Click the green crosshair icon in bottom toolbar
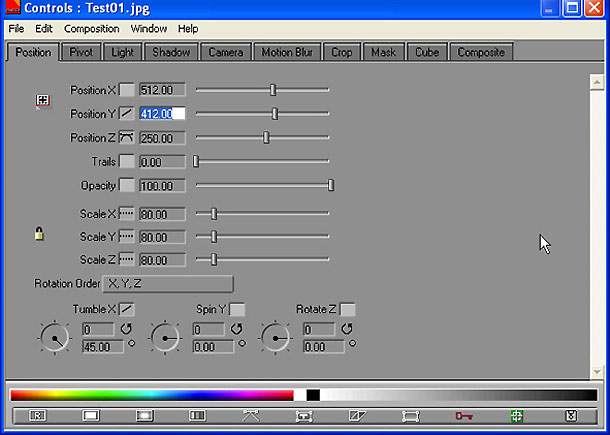This screenshot has width=610, height=435. coord(517,415)
